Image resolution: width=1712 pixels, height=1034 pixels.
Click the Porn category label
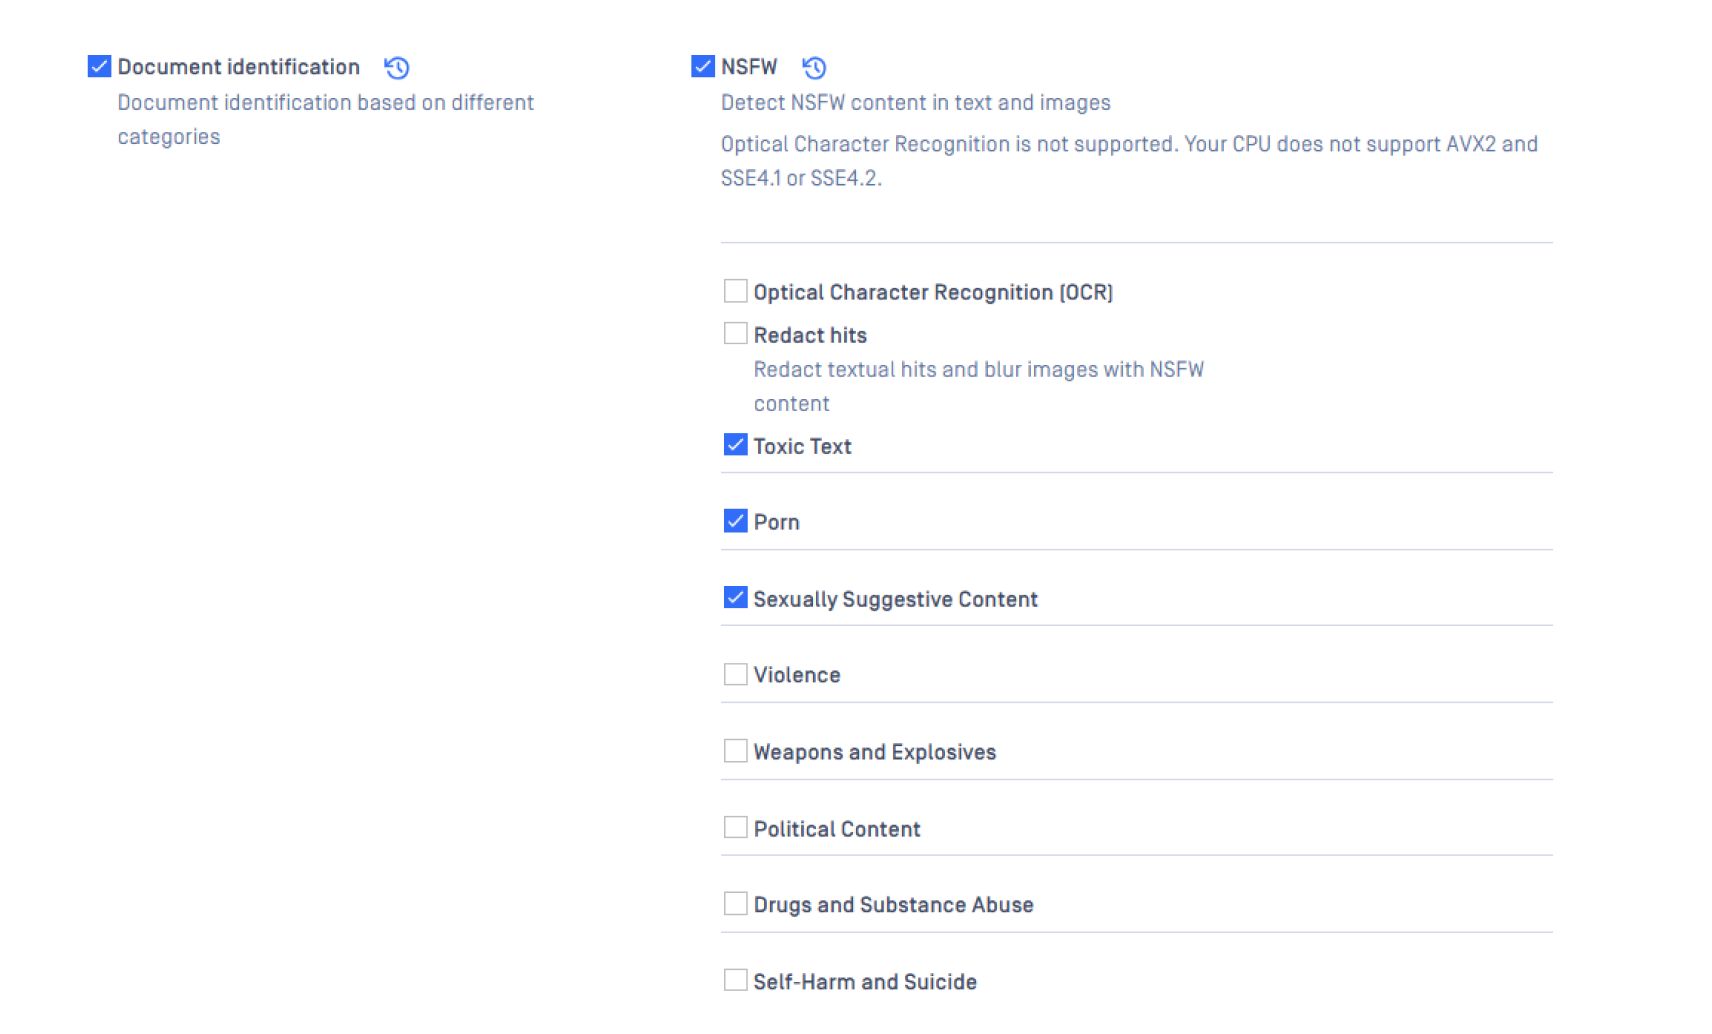776,521
